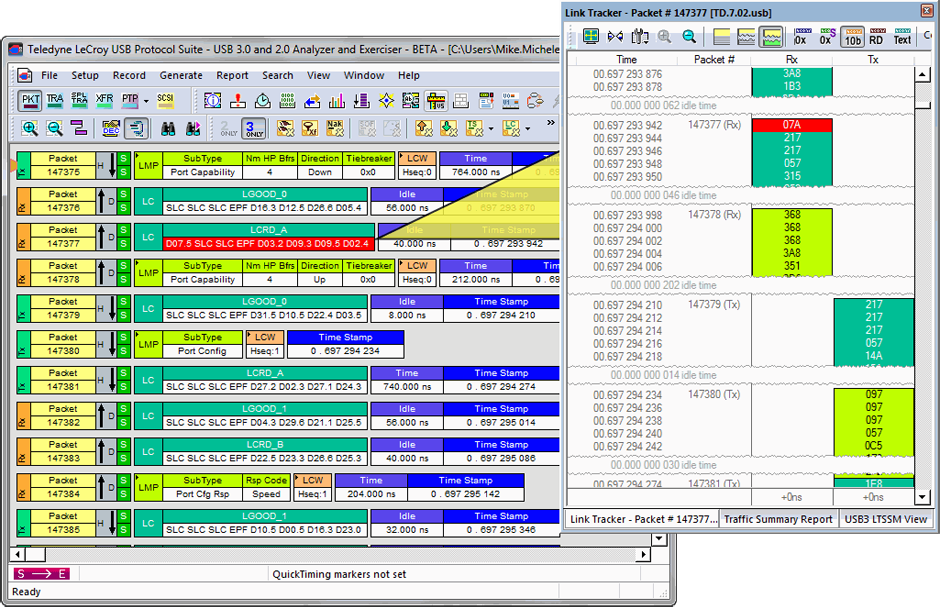Toggle the XFR transfer display level
The width and height of the screenshot is (940, 609).
pyautogui.click(x=104, y=101)
